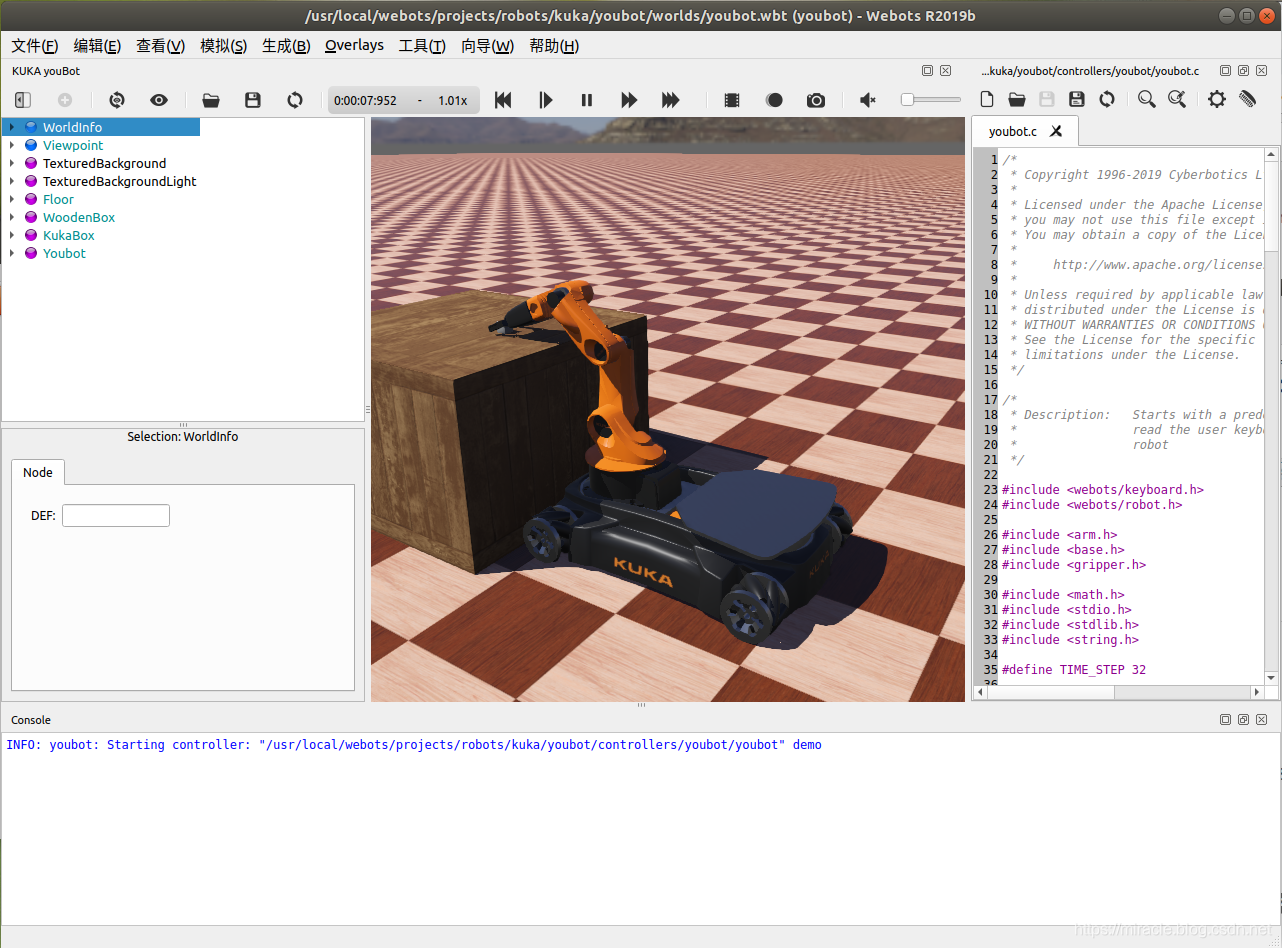Click the DEF input field
This screenshot has height=948, width=1282.
pyautogui.click(x=116, y=516)
